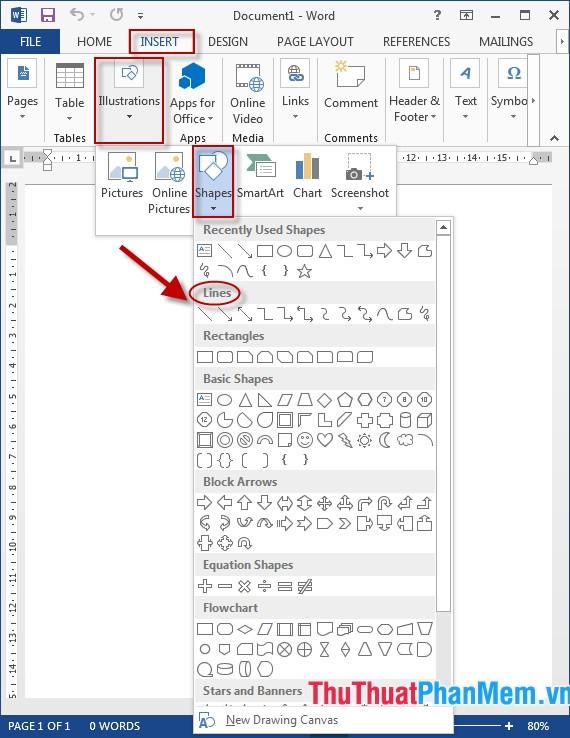Click the PAGE 1 OF 1 status
This screenshot has height=738, width=570.
click(x=39, y=726)
